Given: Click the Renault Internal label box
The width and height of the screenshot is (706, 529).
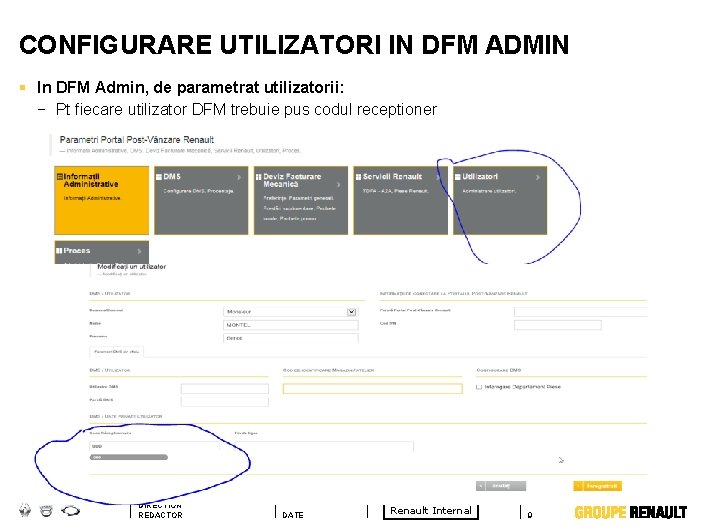Looking at the screenshot, I should click(x=431, y=511).
